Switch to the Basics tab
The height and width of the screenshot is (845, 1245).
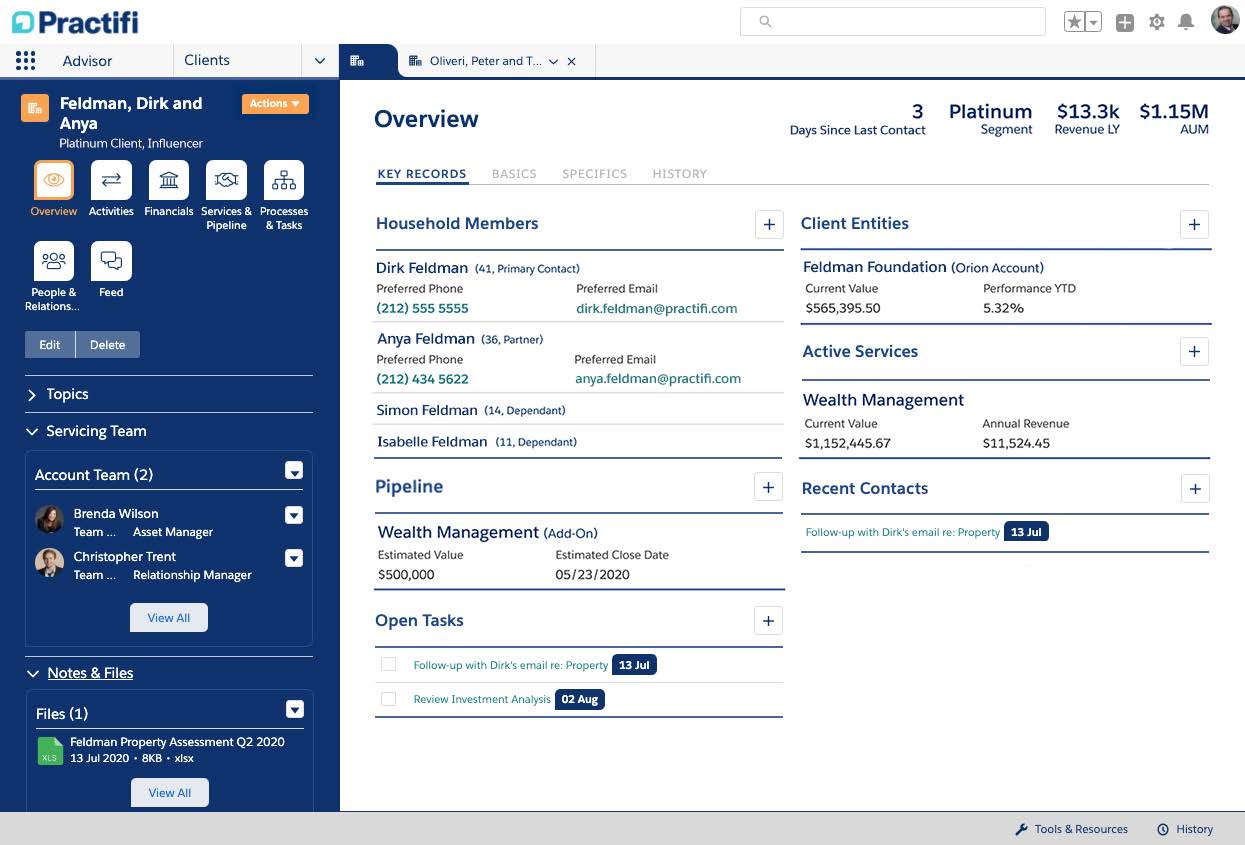click(514, 174)
